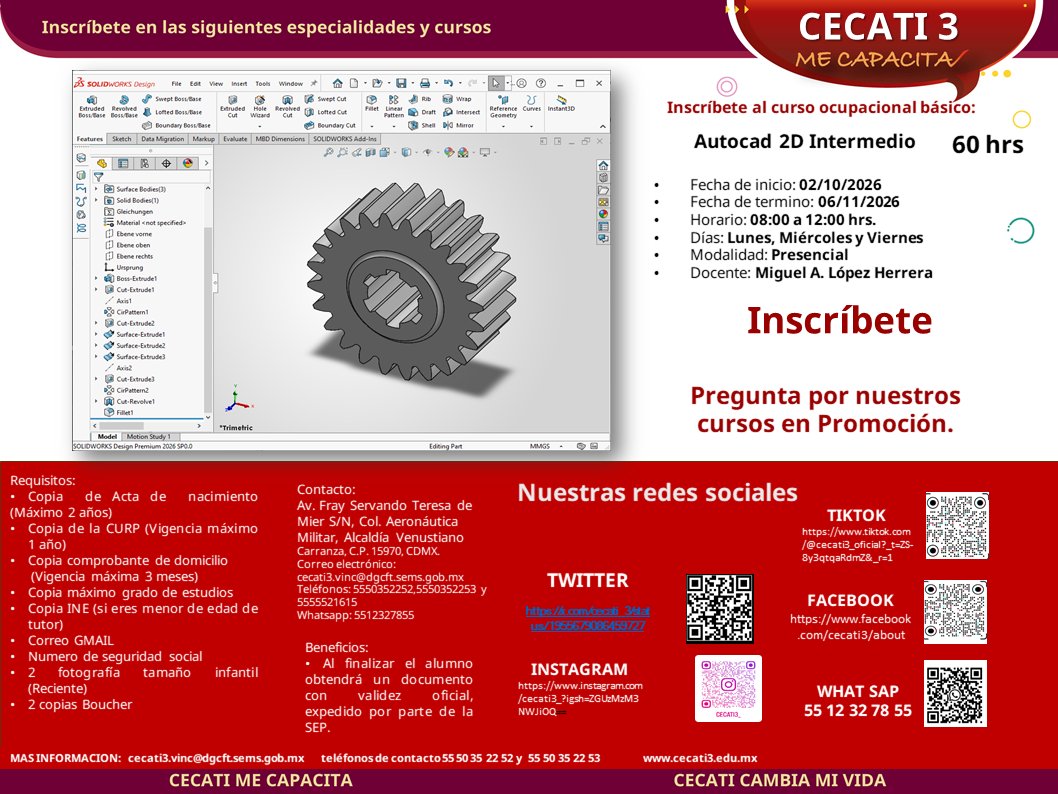Select Material <not specified> tree item
Screen dimensions: 1058x794
(145, 223)
